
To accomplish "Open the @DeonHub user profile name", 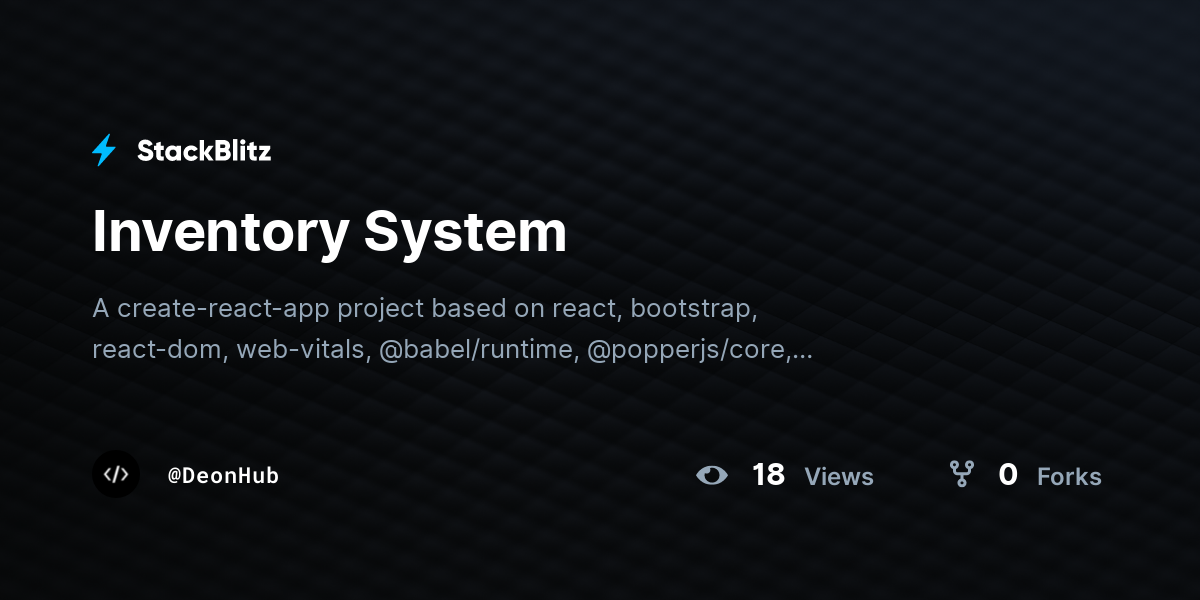I will (223, 476).
